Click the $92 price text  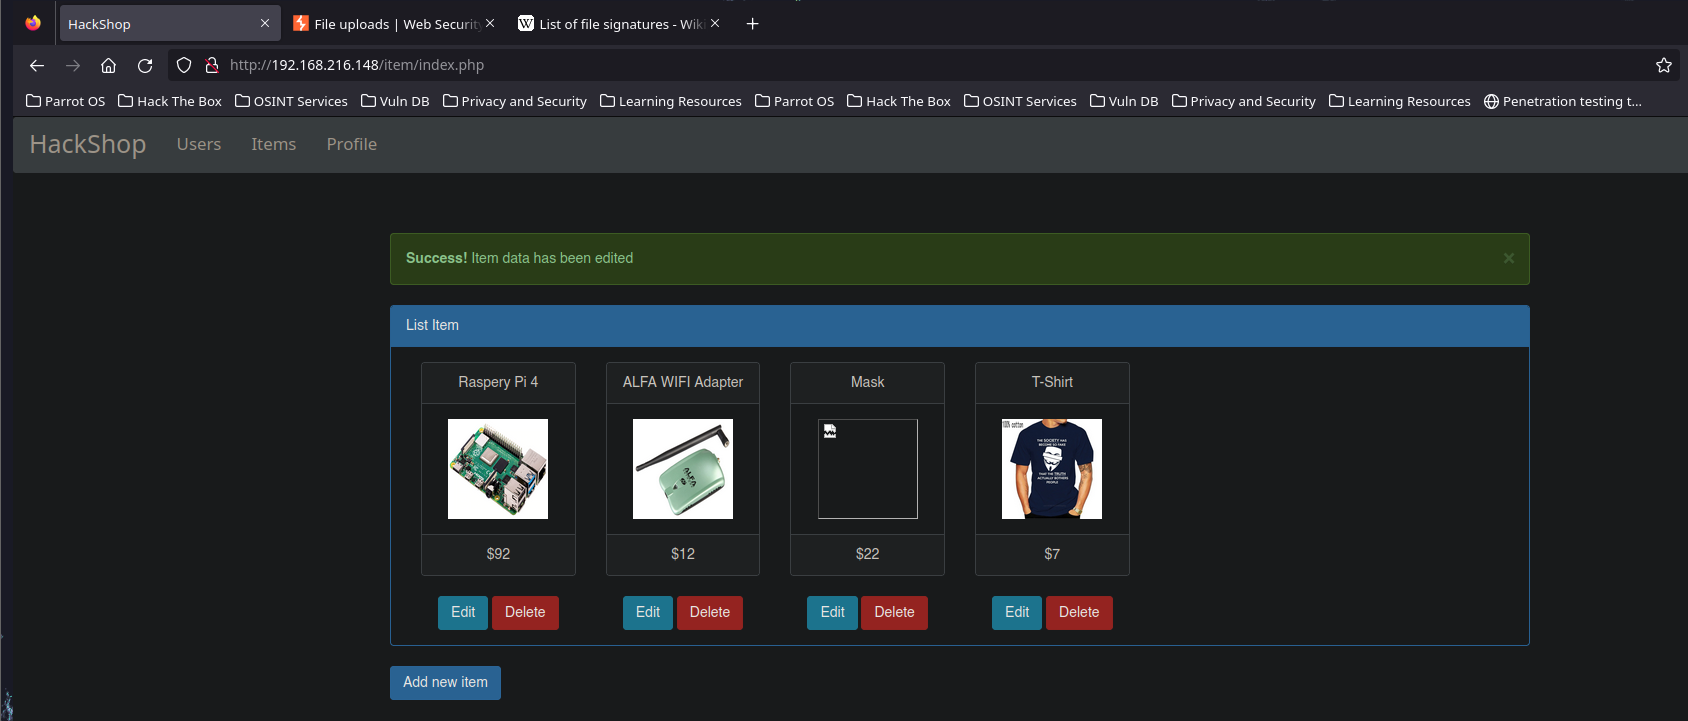coord(498,554)
